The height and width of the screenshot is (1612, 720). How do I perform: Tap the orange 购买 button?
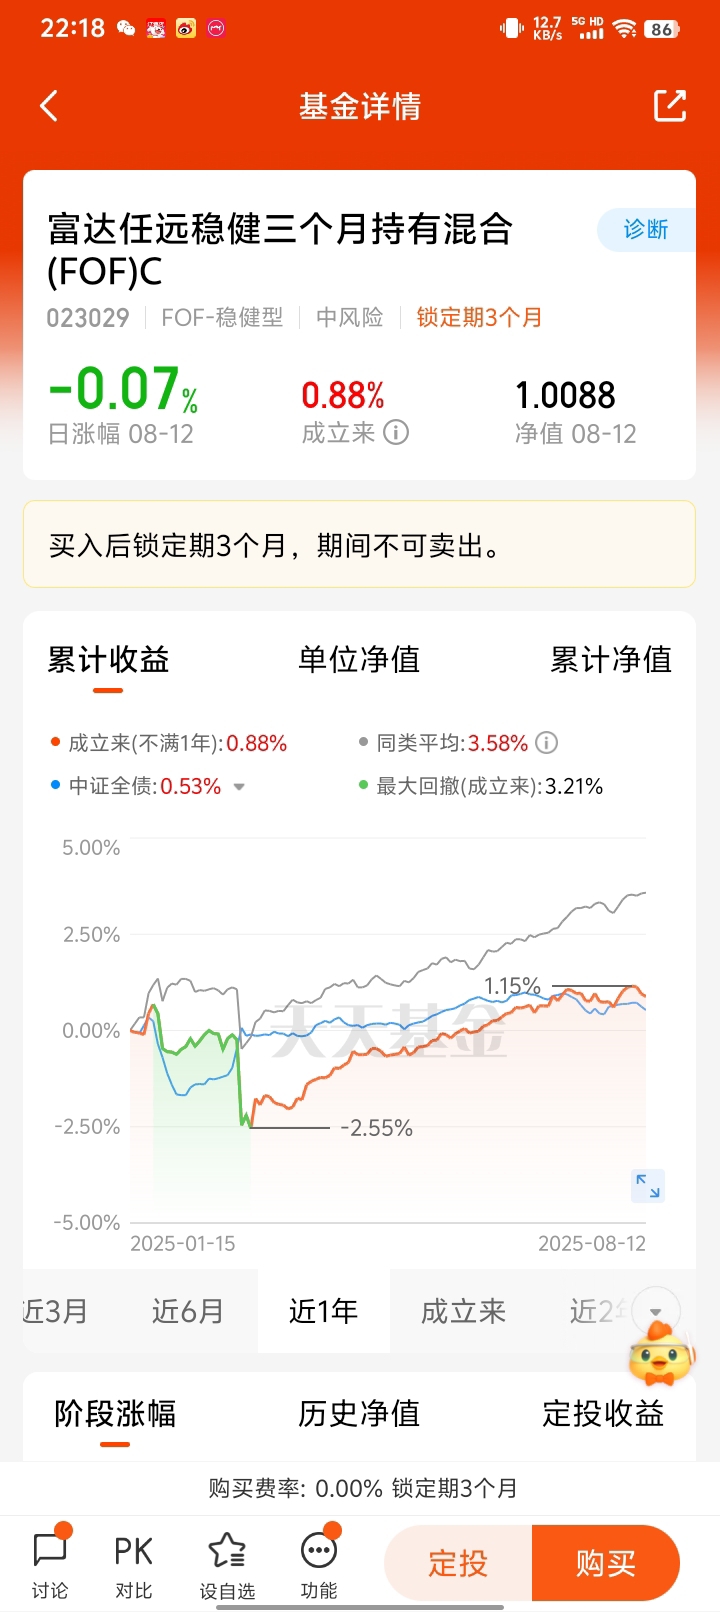tap(606, 1563)
